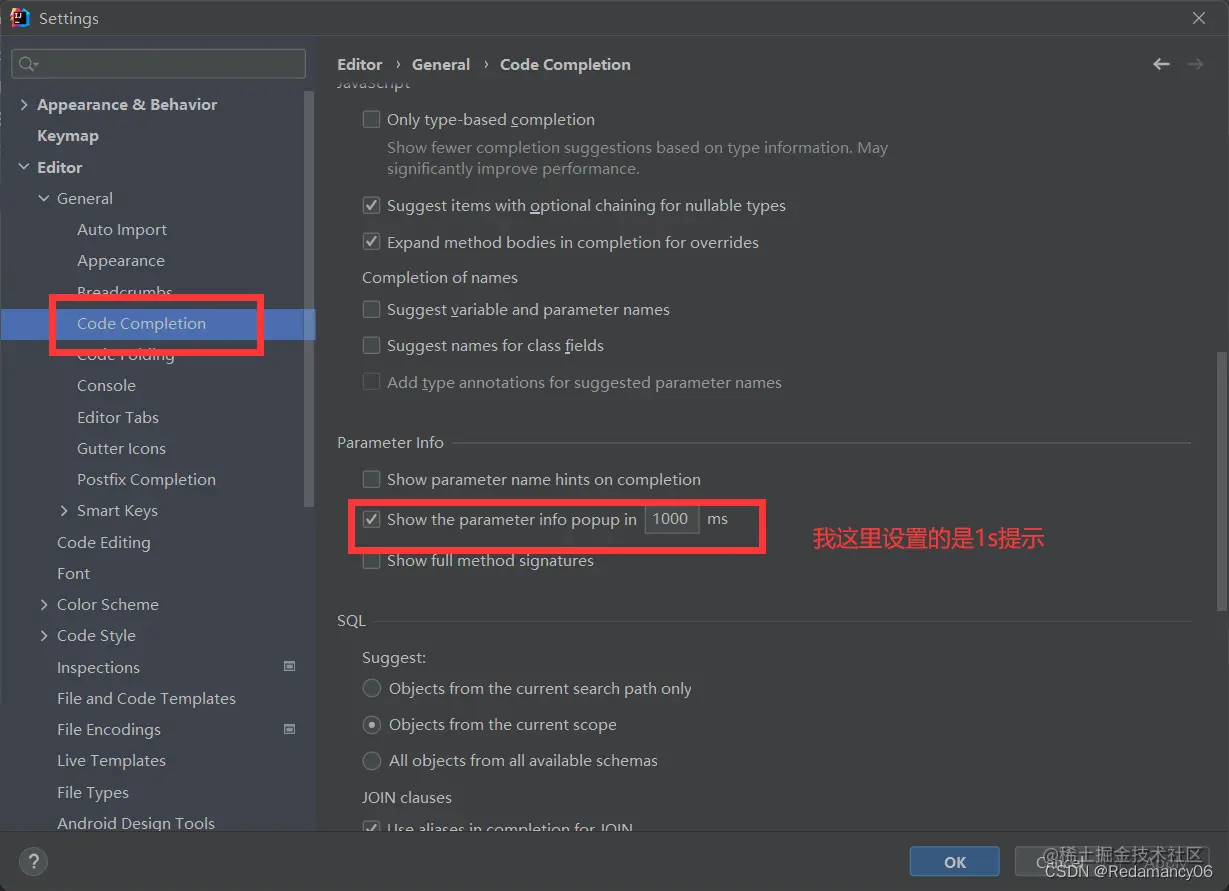Open File Types settings

tap(93, 792)
